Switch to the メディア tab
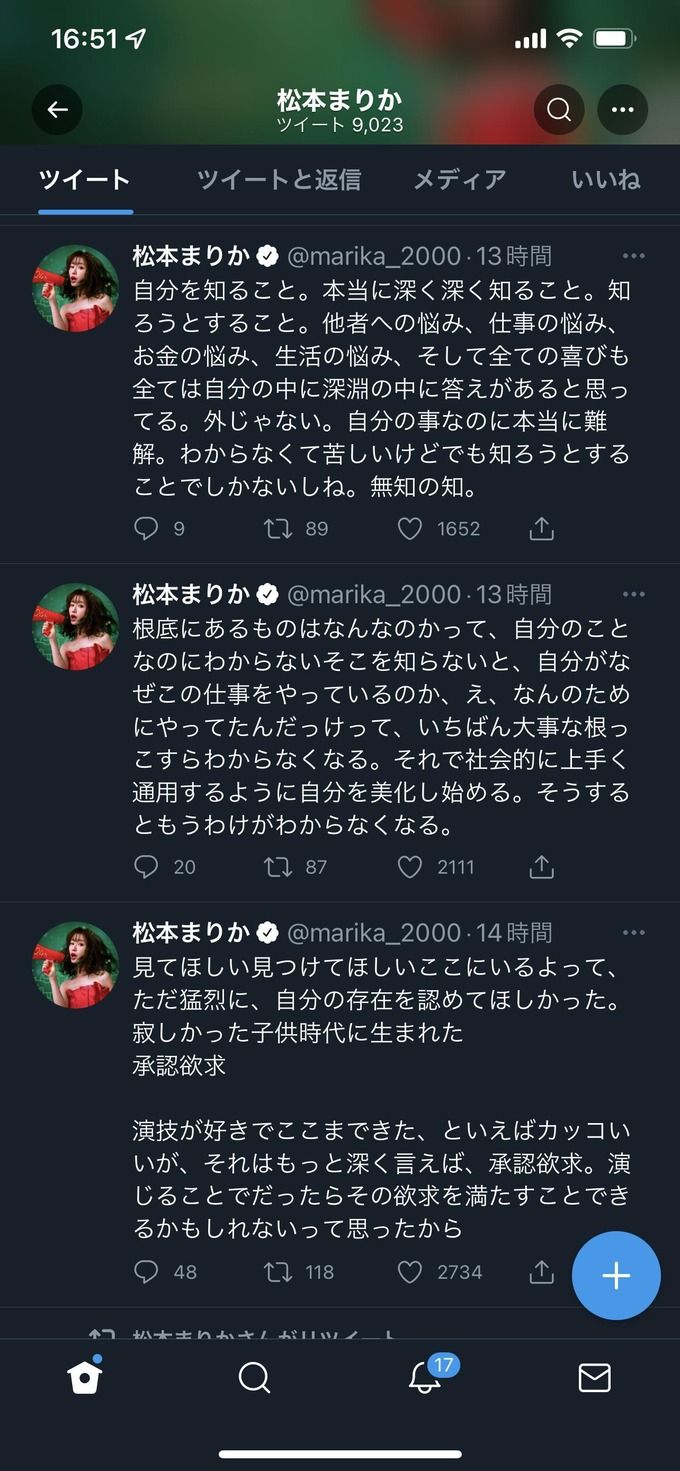Screen dimensions: 680x1471 click(459, 180)
